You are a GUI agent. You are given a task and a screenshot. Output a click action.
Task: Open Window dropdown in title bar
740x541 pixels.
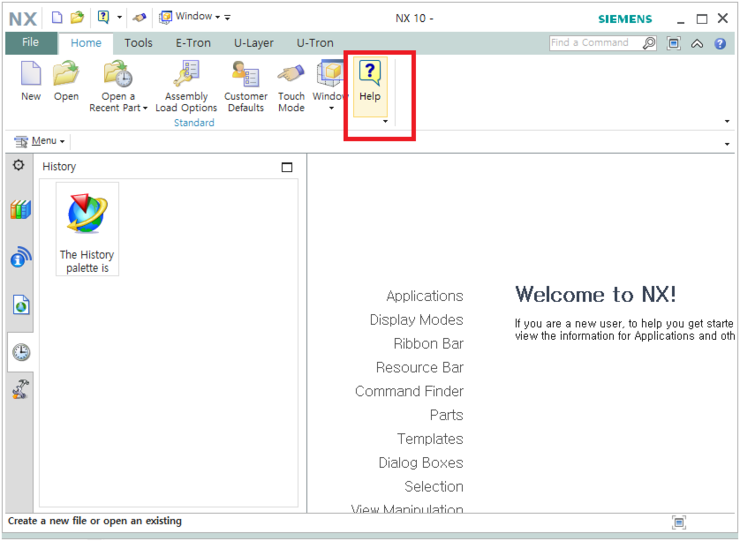(190, 17)
